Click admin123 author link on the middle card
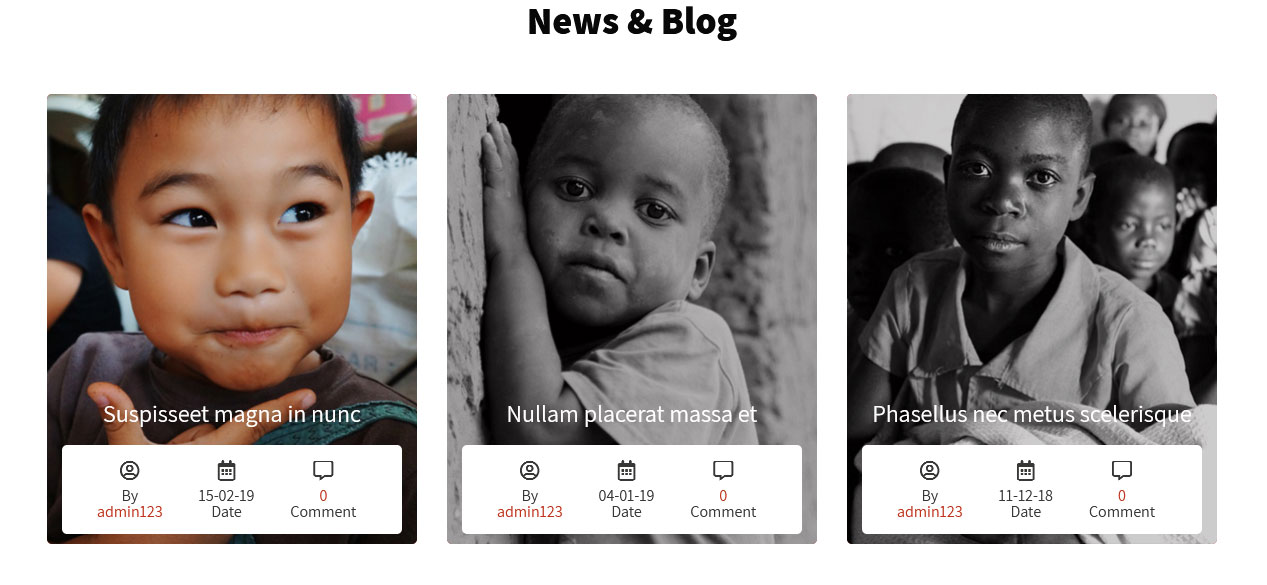This screenshot has width=1267, height=585. pyautogui.click(x=530, y=512)
